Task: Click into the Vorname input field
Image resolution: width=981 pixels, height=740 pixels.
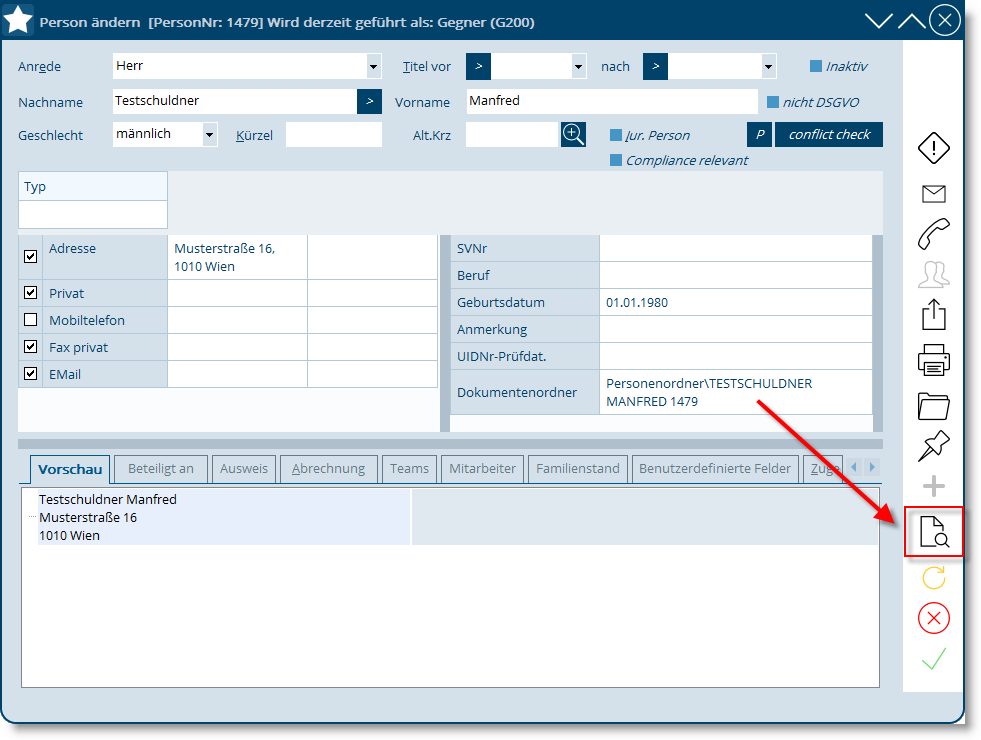Action: coord(612,101)
